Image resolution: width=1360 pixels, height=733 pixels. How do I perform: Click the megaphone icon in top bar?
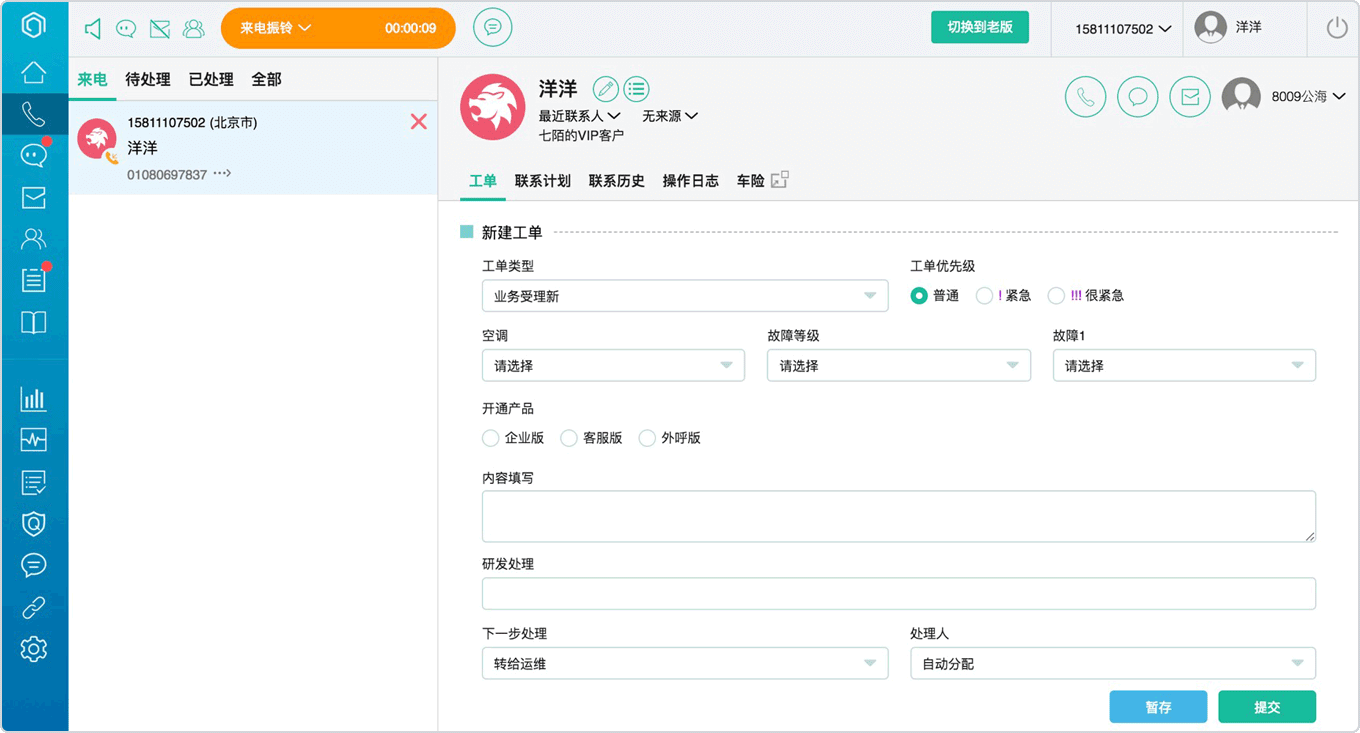[x=93, y=29]
